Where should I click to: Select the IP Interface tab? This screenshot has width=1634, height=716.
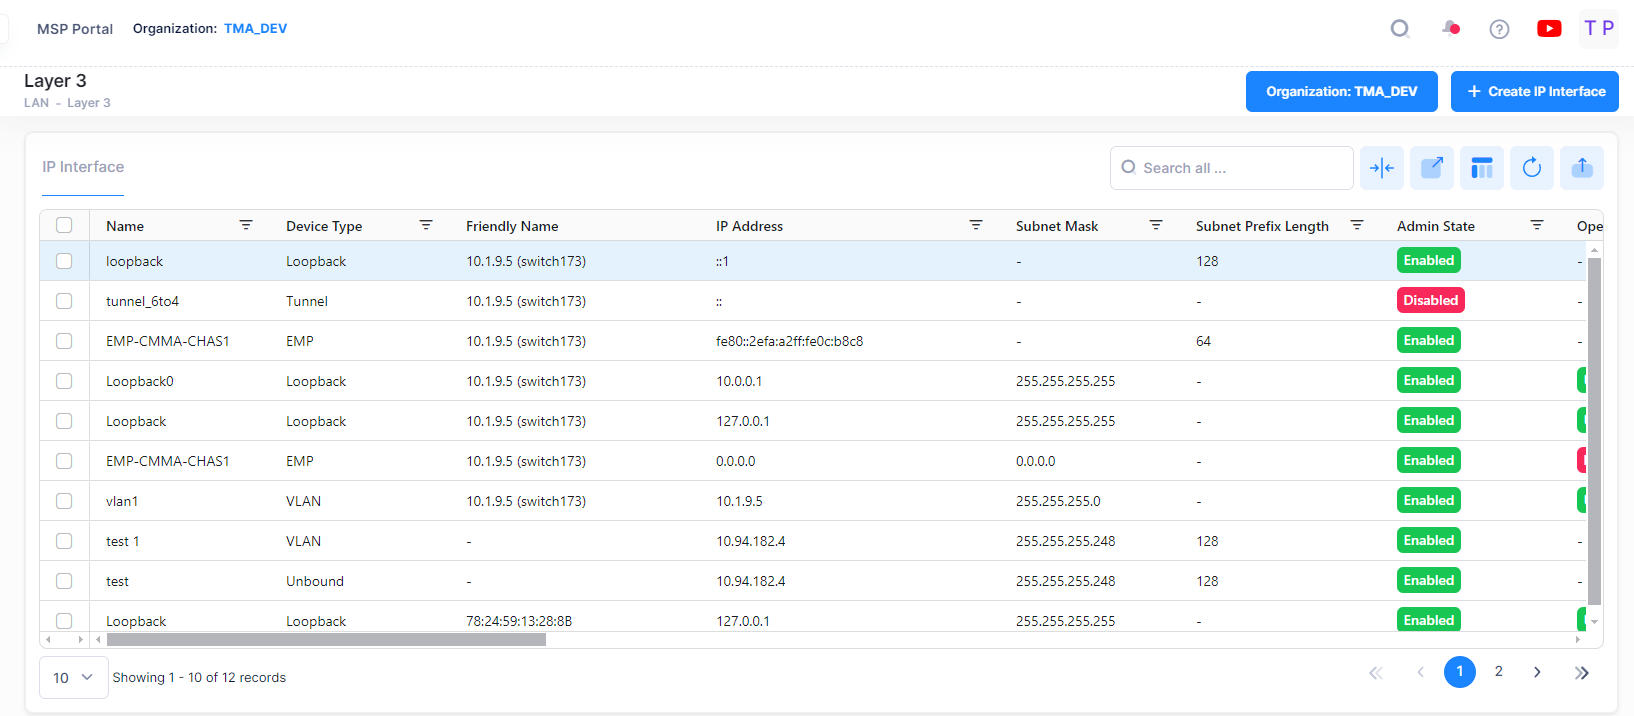pos(83,167)
